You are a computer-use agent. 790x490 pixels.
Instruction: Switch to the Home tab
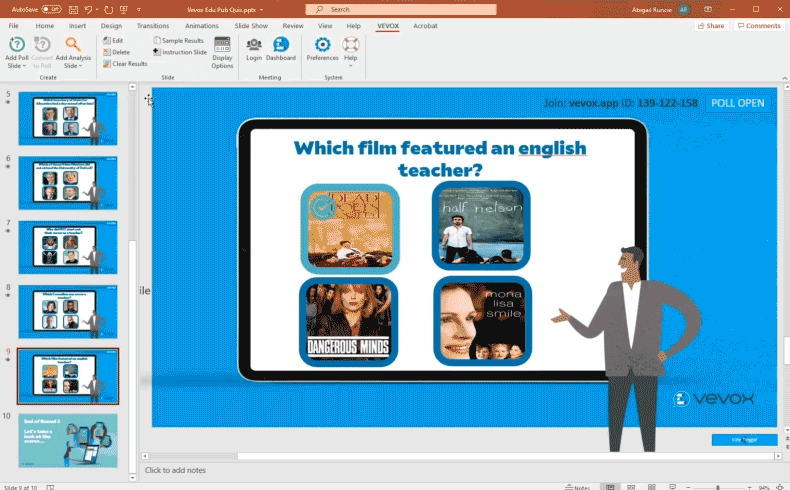pyautogui.click(x=44, y=26)
